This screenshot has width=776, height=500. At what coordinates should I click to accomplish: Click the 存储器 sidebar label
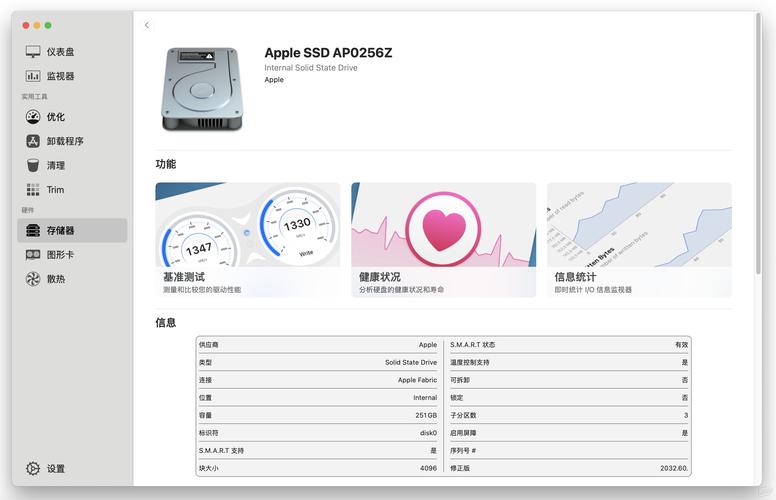(x=60, y=230)
